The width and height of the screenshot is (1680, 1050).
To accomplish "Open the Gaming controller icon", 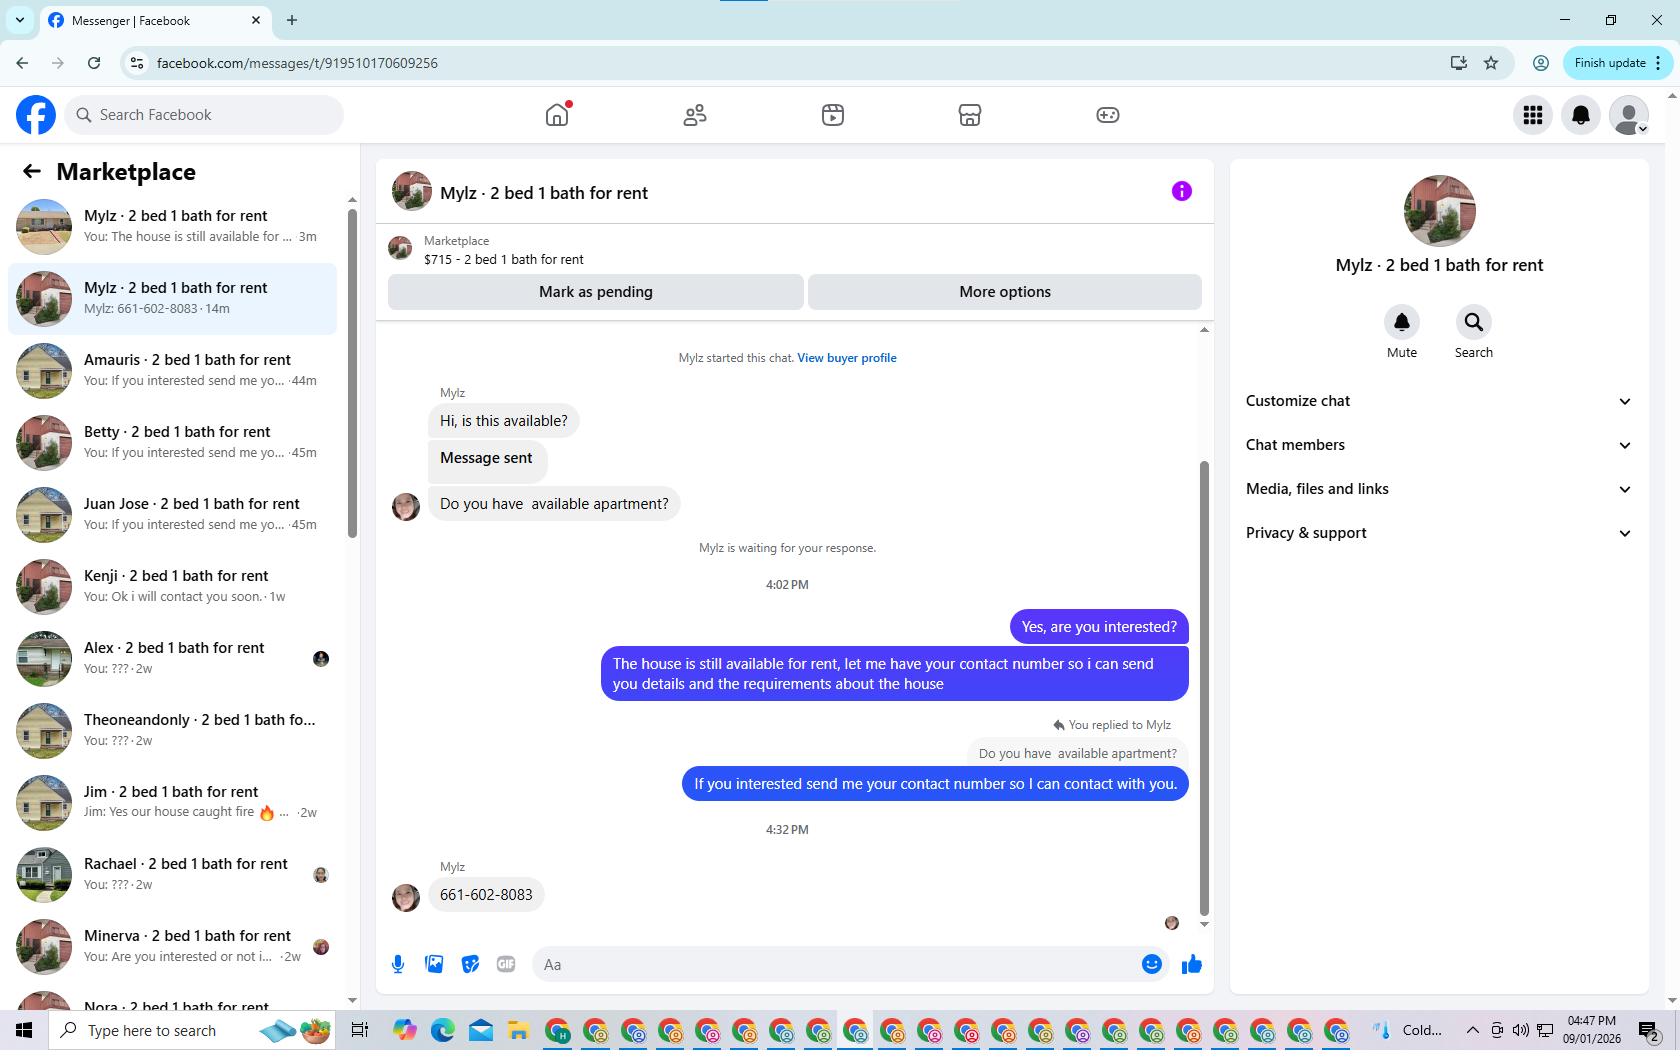I will click(1108, 115).
